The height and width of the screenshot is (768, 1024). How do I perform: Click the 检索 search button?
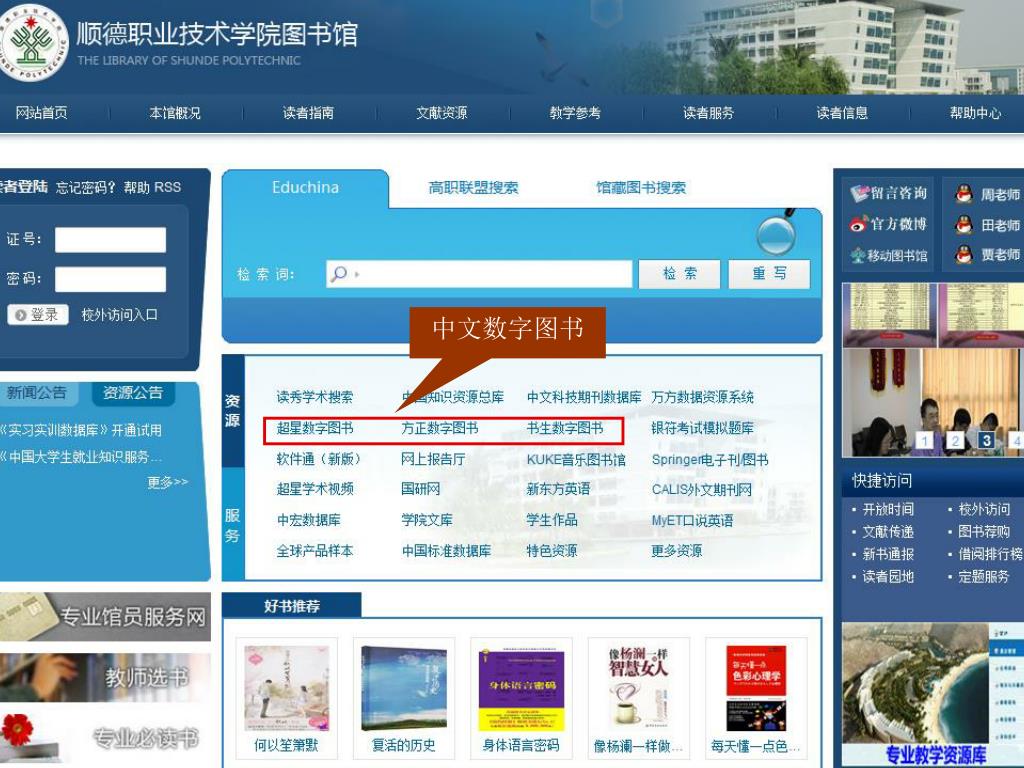pyautogui.click(x=679, y=274)
